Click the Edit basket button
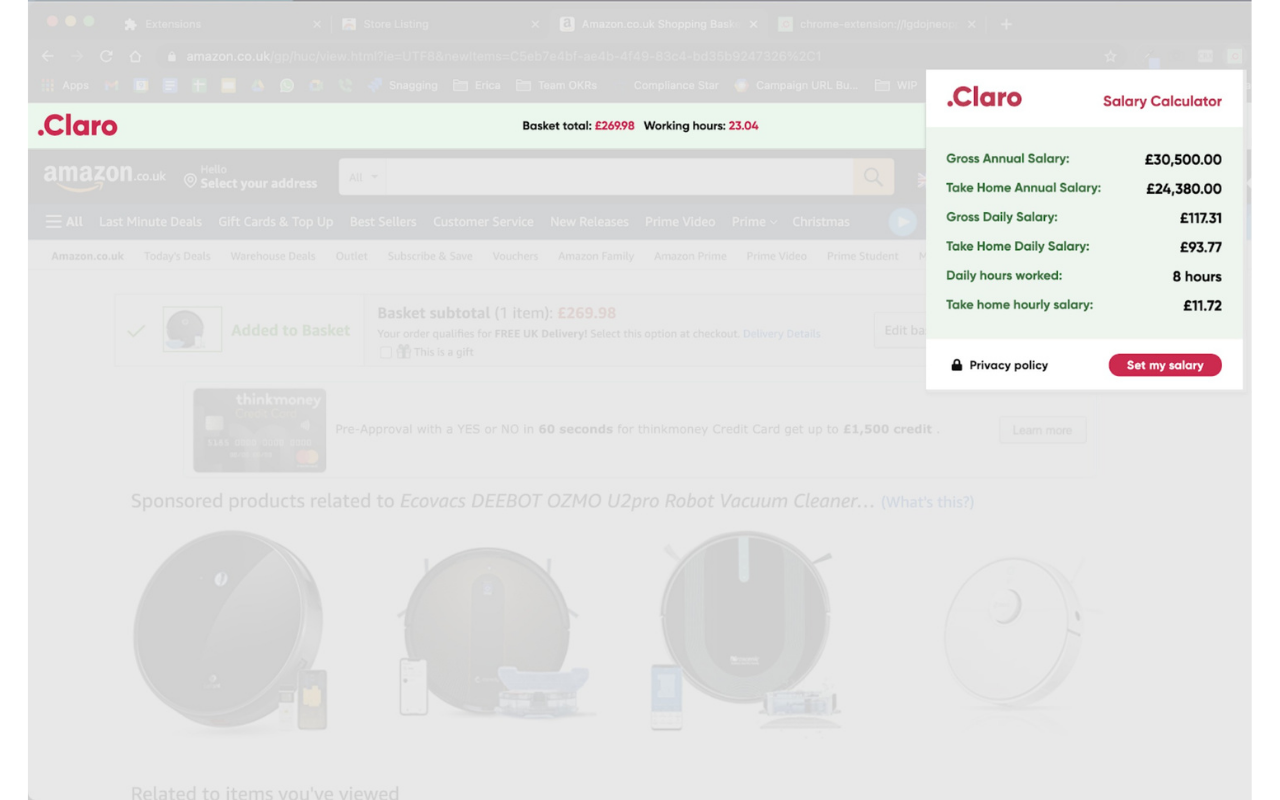Viewport: 1280px width, 800px height. [902, 330]
